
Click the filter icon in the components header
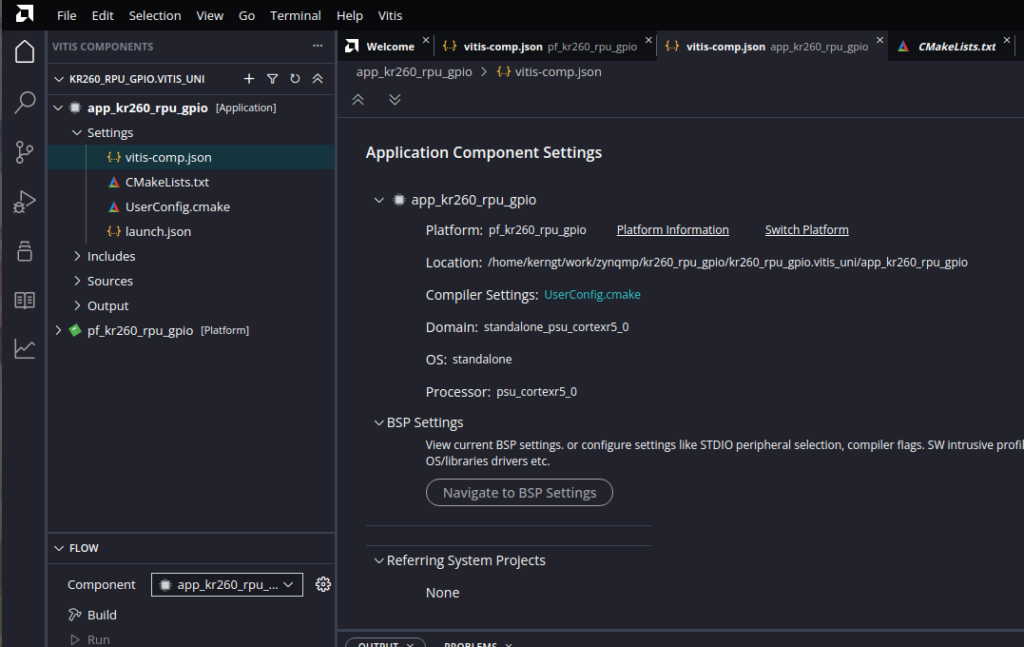pos(272,78)
